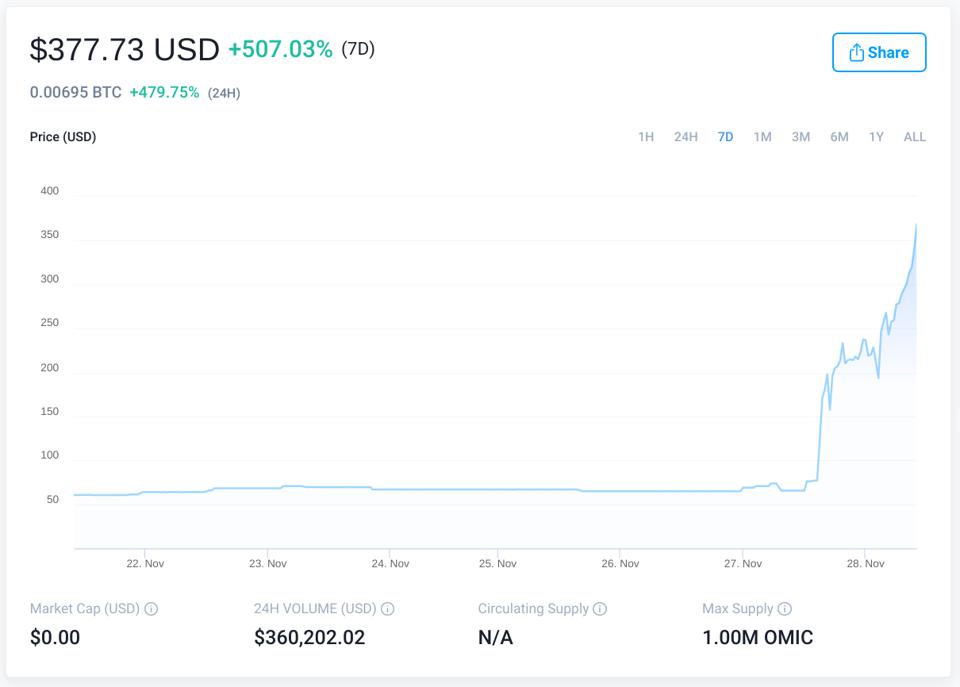
Task: Click the share arrow icon
Action: tap(856, 53)
